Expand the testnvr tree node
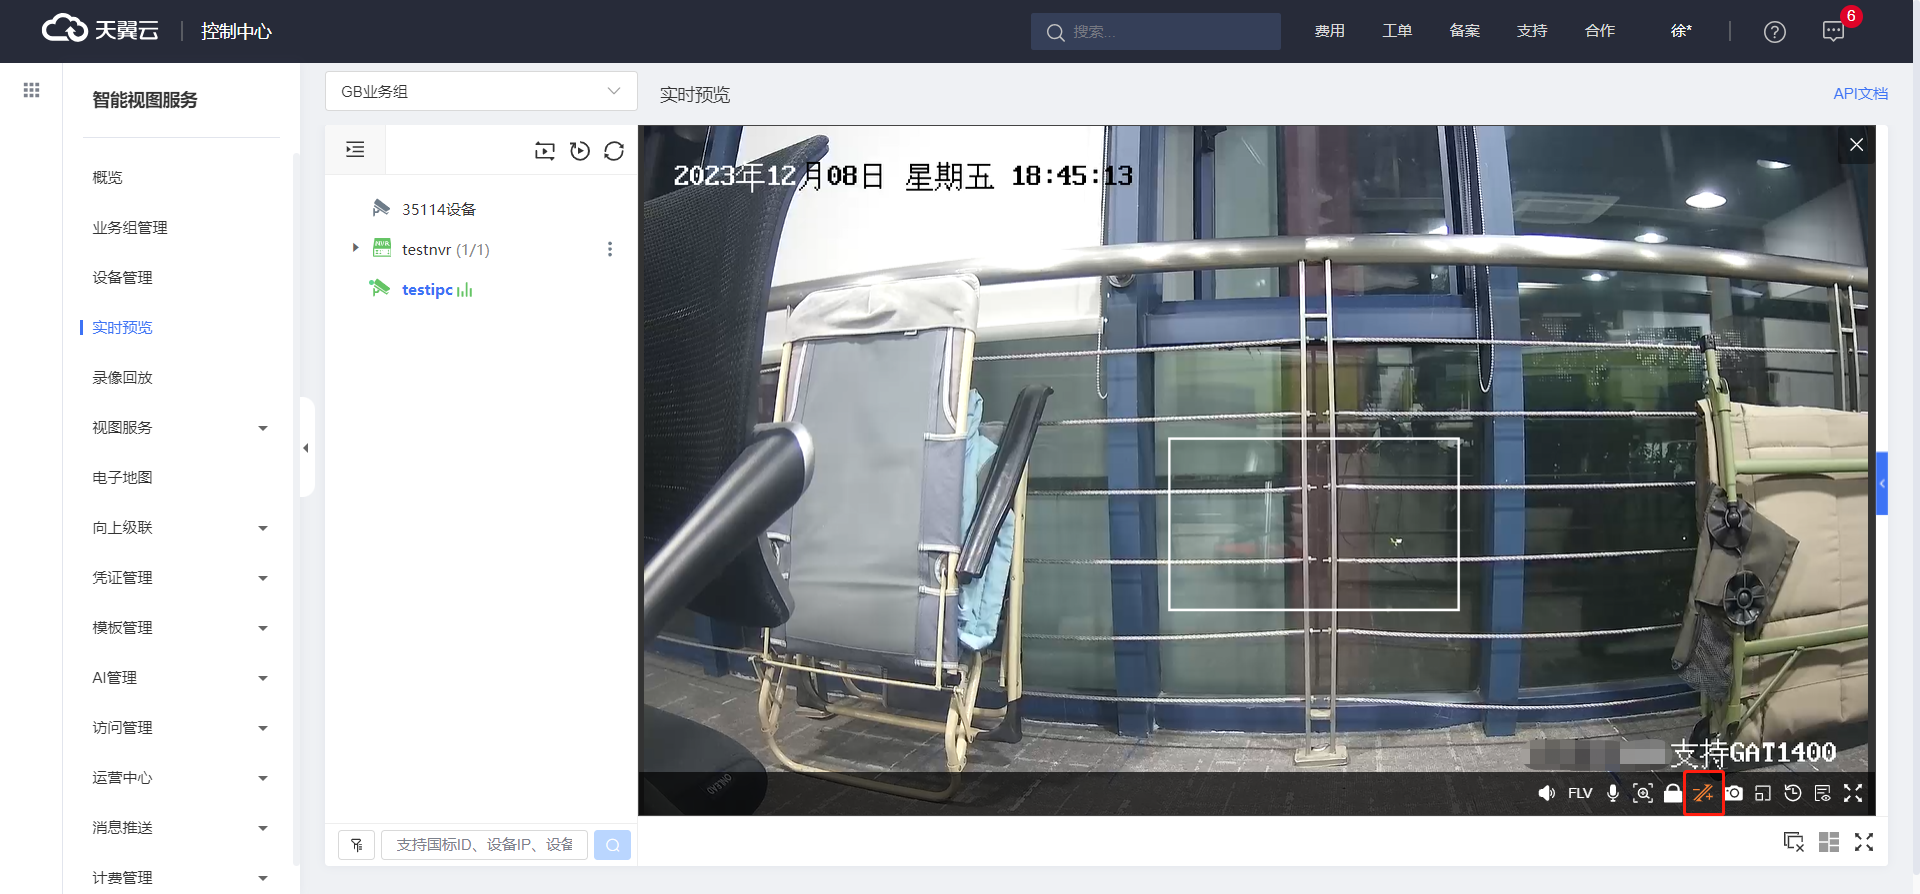 click(355, 248)
